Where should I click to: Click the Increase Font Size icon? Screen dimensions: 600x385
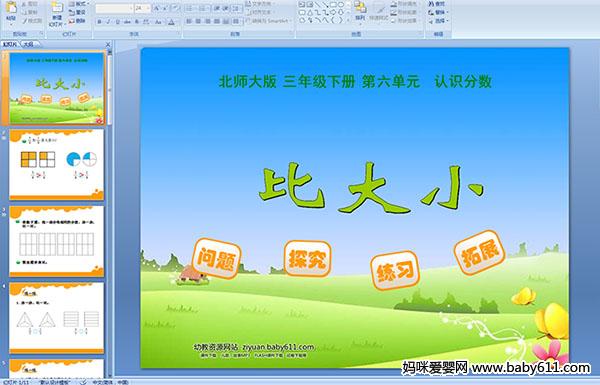157,8
